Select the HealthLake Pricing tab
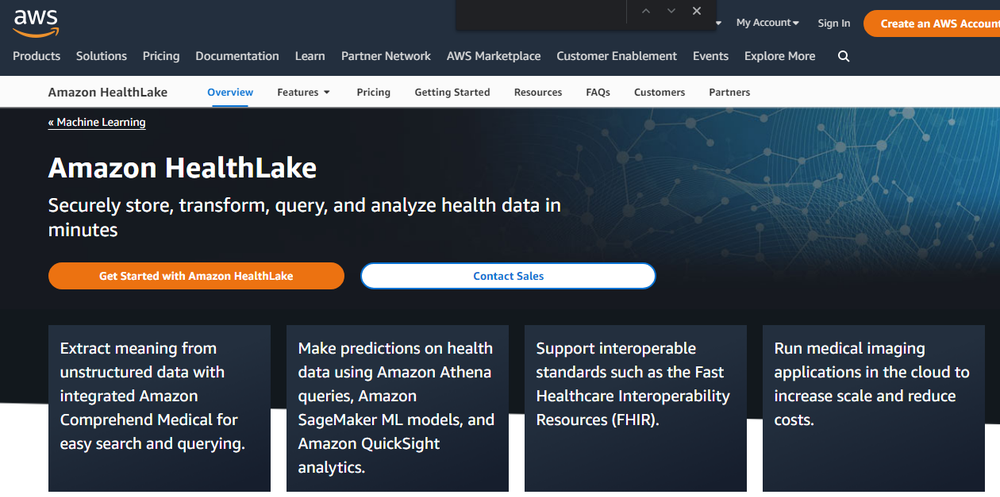Screen dimensions: 1000x497 [373, 92]
